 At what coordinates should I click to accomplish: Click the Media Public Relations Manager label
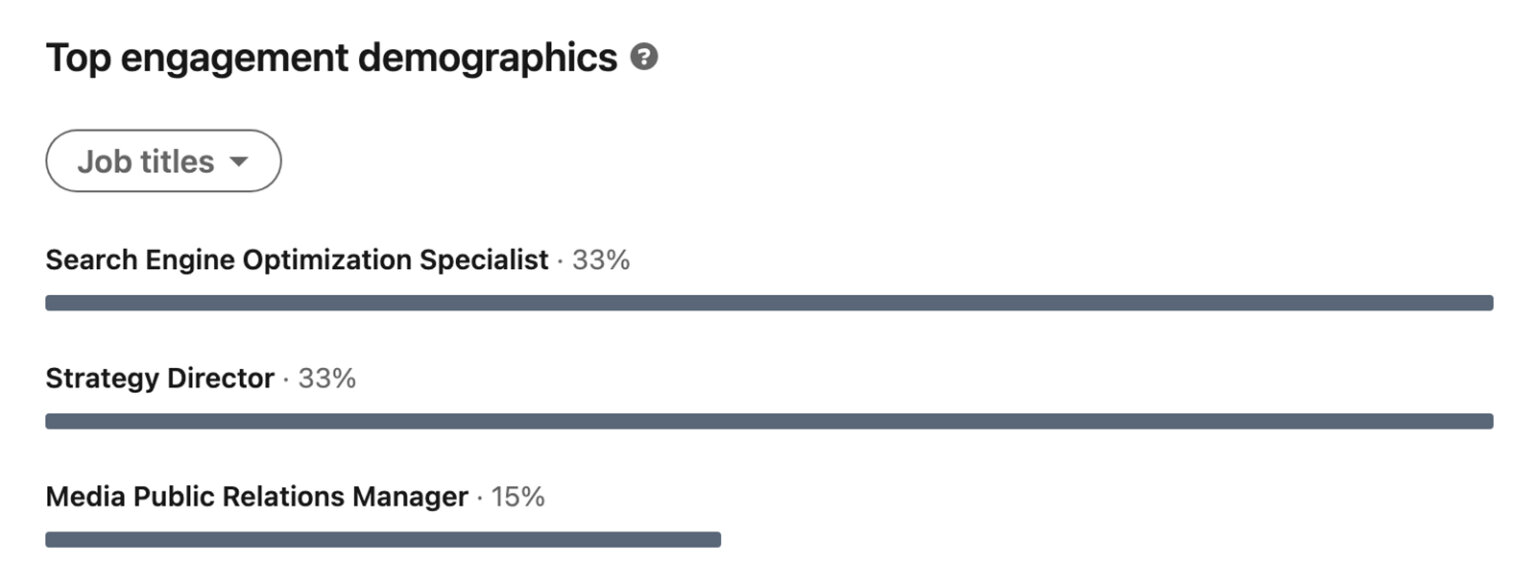tap(255, 496)
